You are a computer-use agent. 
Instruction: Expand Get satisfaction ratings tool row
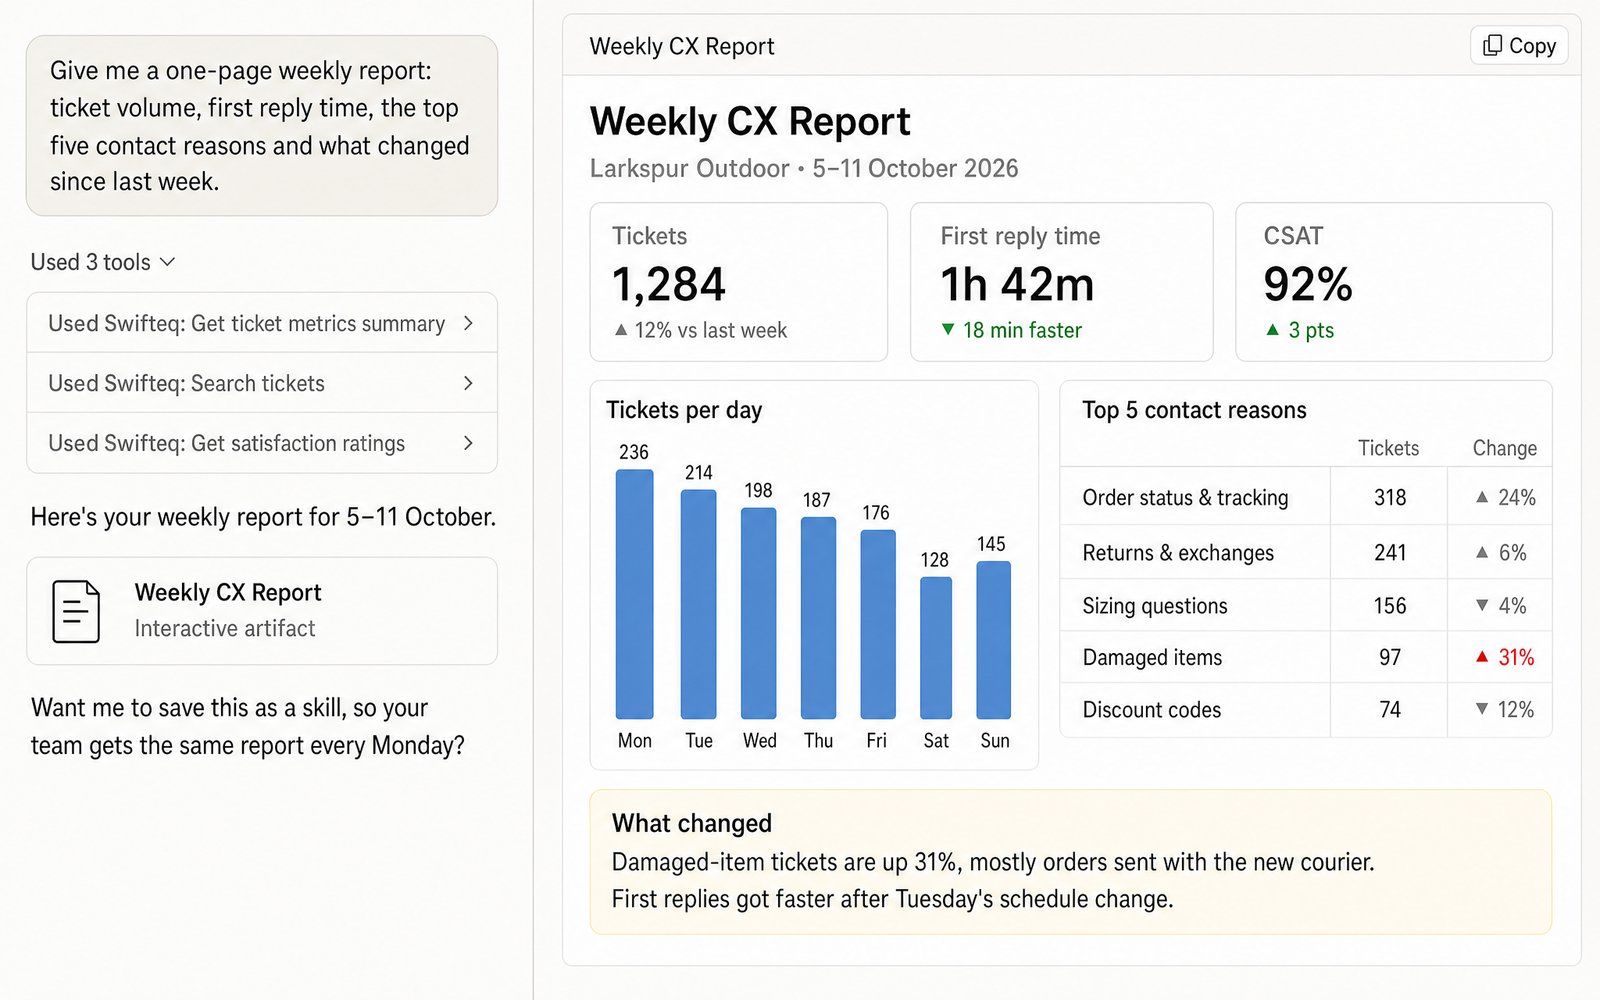(262, 443)
